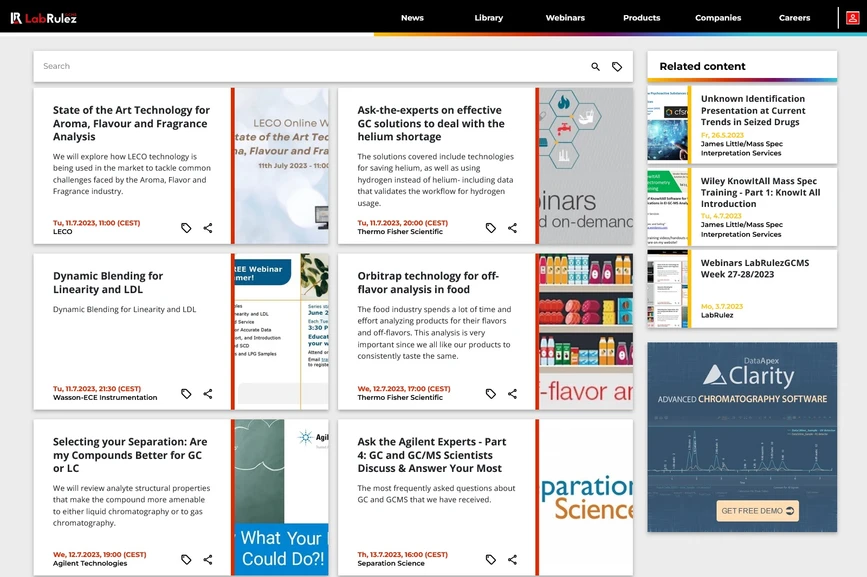Screen dimensions: 867x577
Task: Click the Agilent chalkboard thumbnail
Action: click(x=281, y=497)
